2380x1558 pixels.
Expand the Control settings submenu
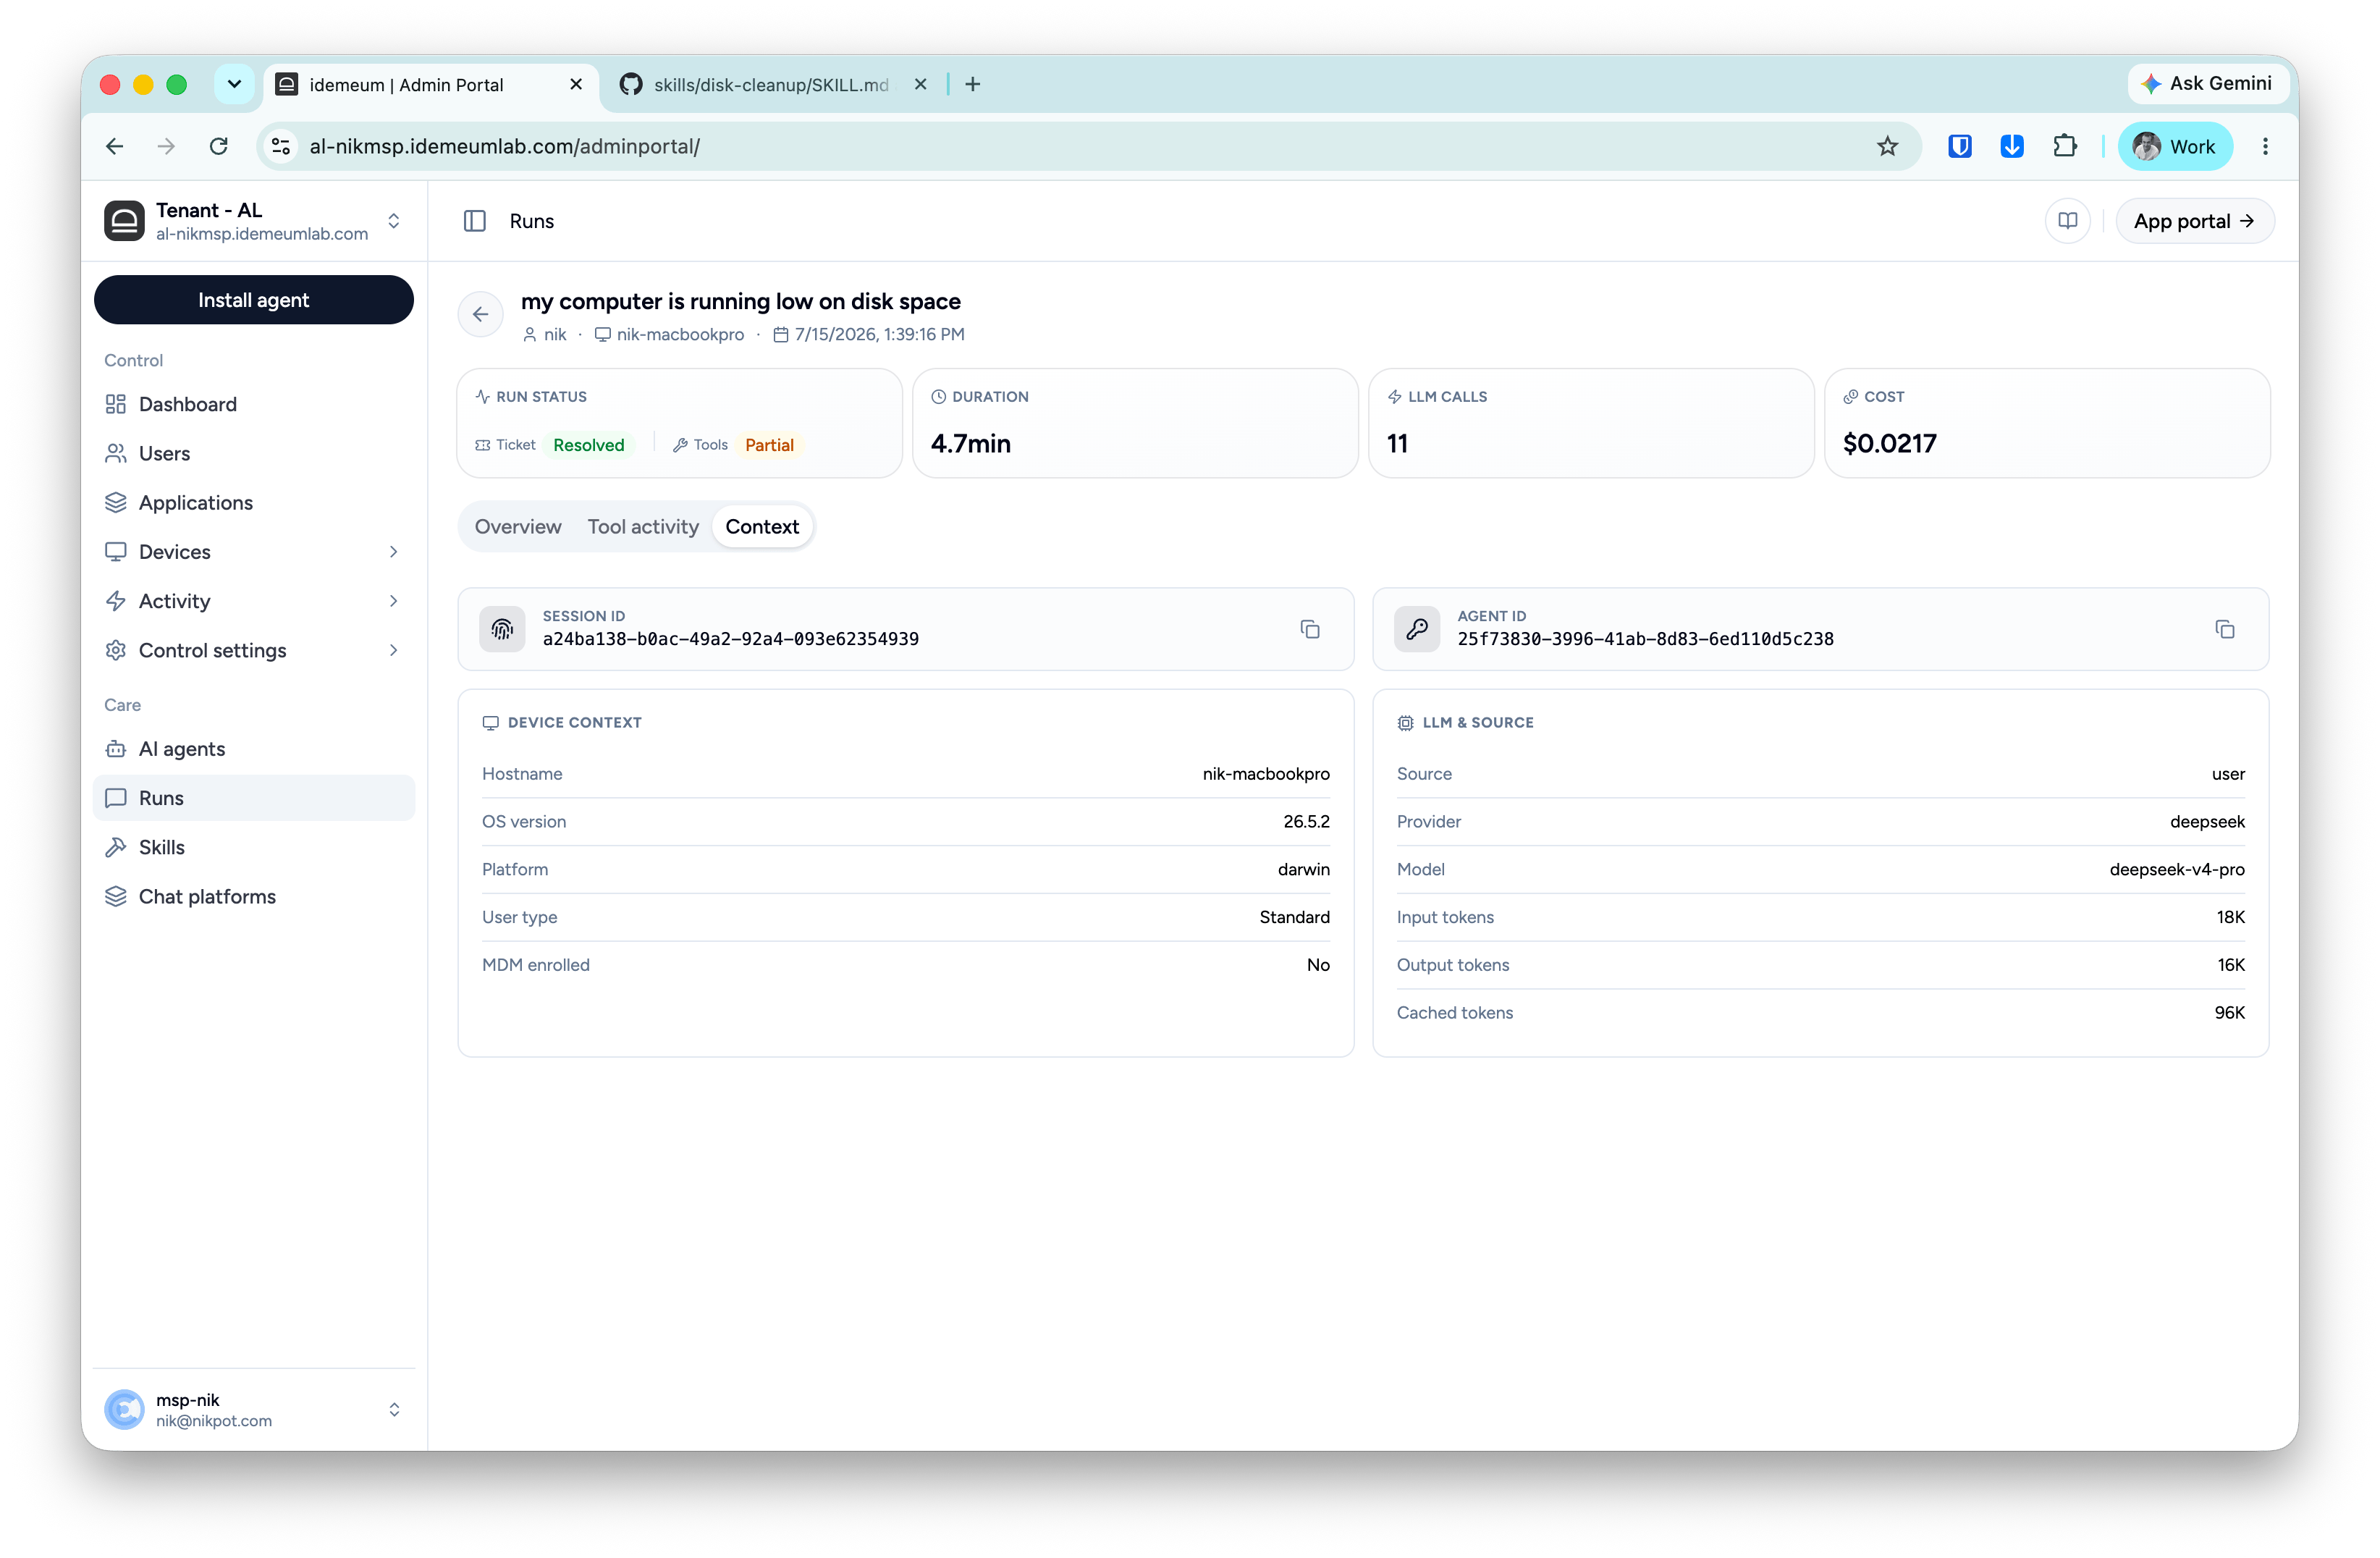point(394,650)
